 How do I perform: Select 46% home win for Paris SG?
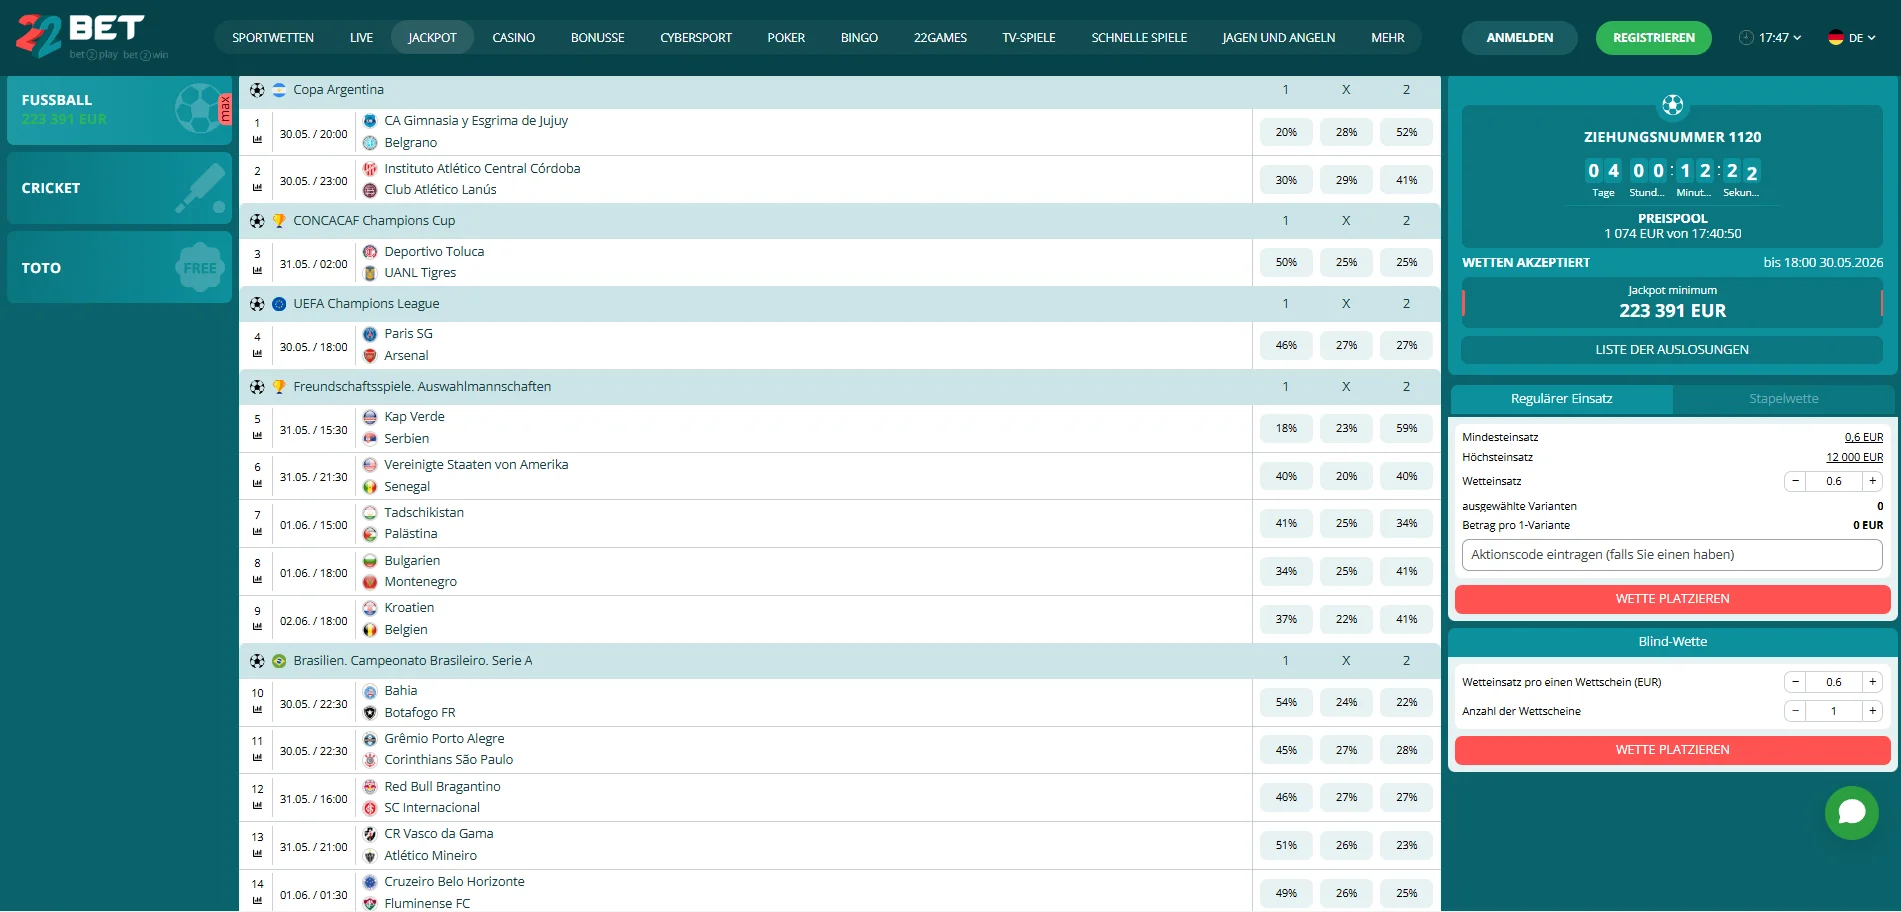pyautogui.click(x=1286, y=346)
